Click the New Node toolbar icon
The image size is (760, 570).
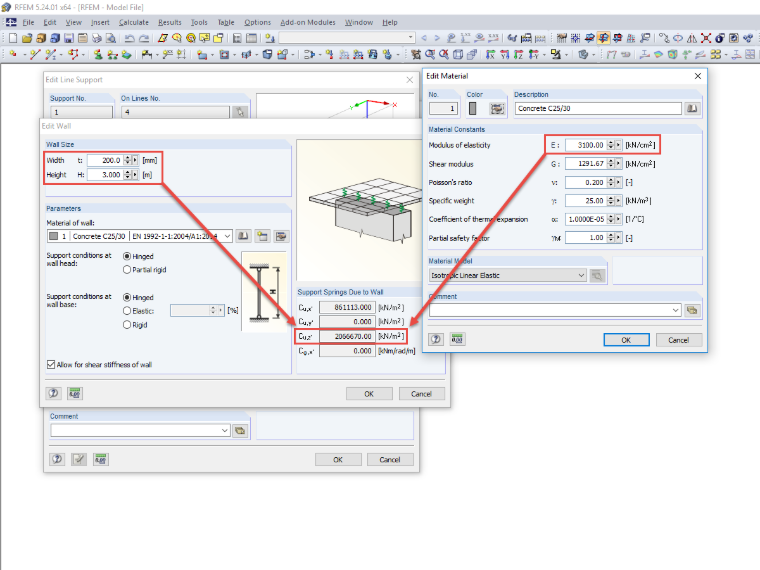point(13,54)
